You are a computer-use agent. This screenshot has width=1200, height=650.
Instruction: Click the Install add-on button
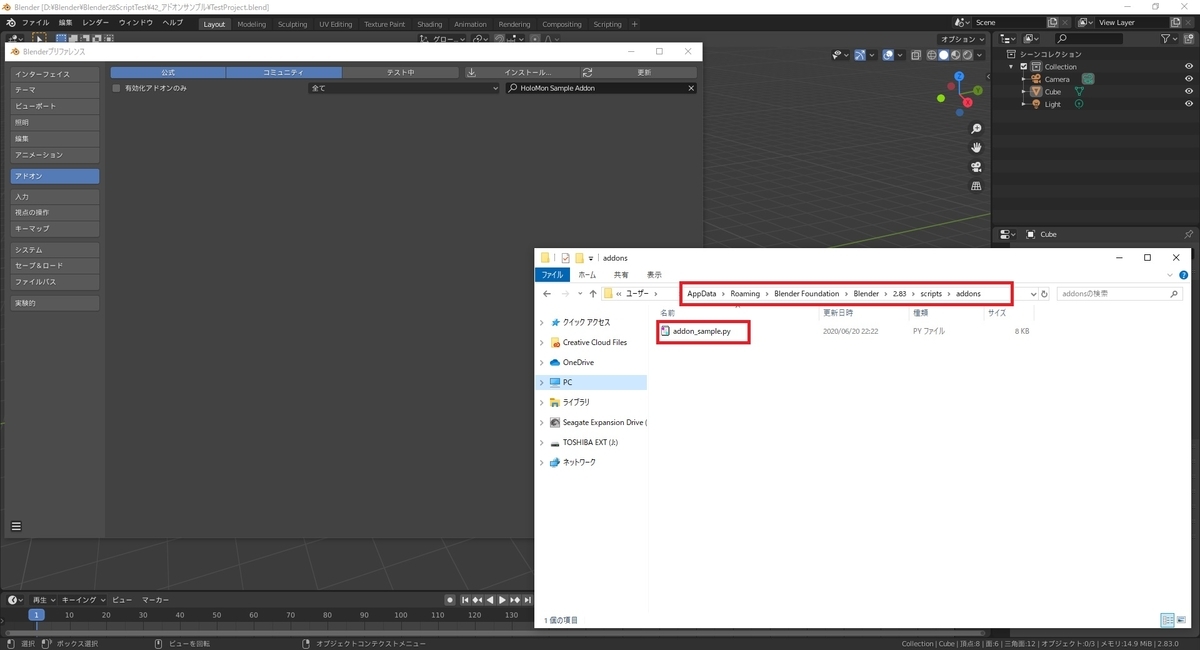(521, 72)
